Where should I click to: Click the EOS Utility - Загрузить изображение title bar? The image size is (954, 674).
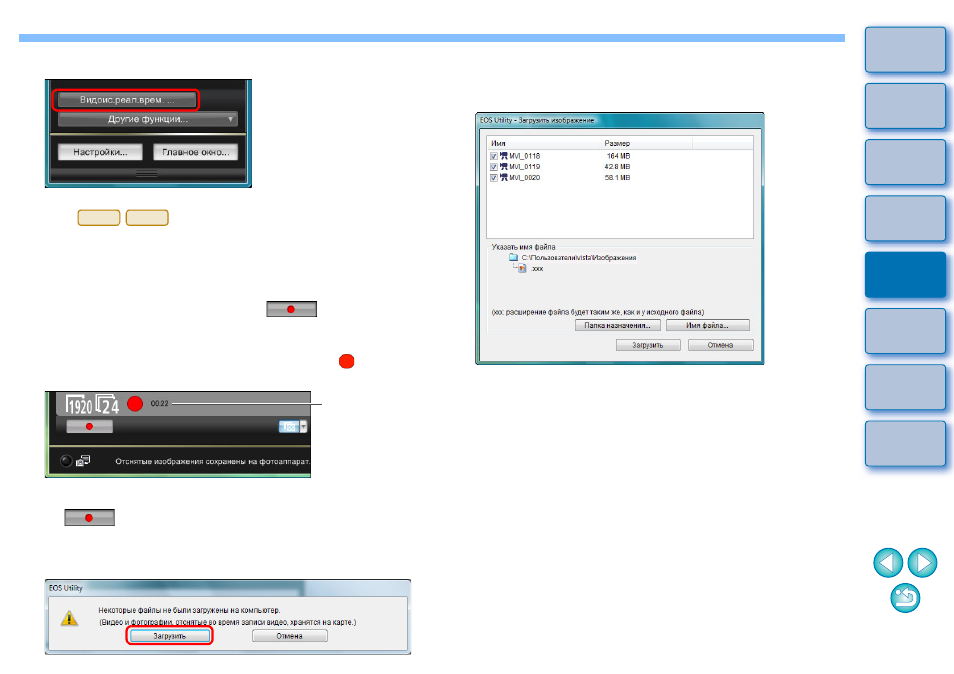(x=619, y=120)
